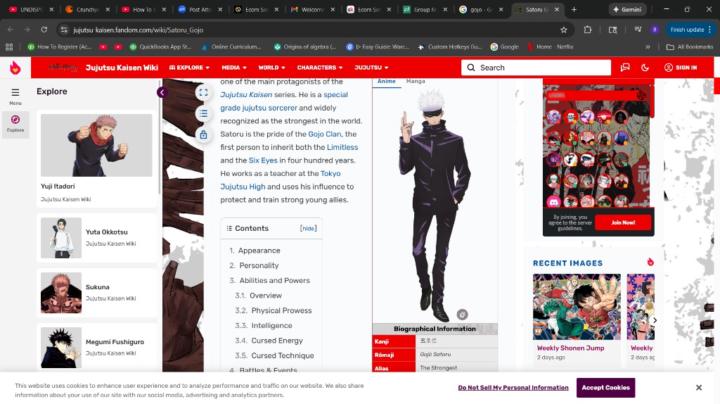Click the Fandom flame logo icon
Screen dimensions: 720x404
point(15,67)
